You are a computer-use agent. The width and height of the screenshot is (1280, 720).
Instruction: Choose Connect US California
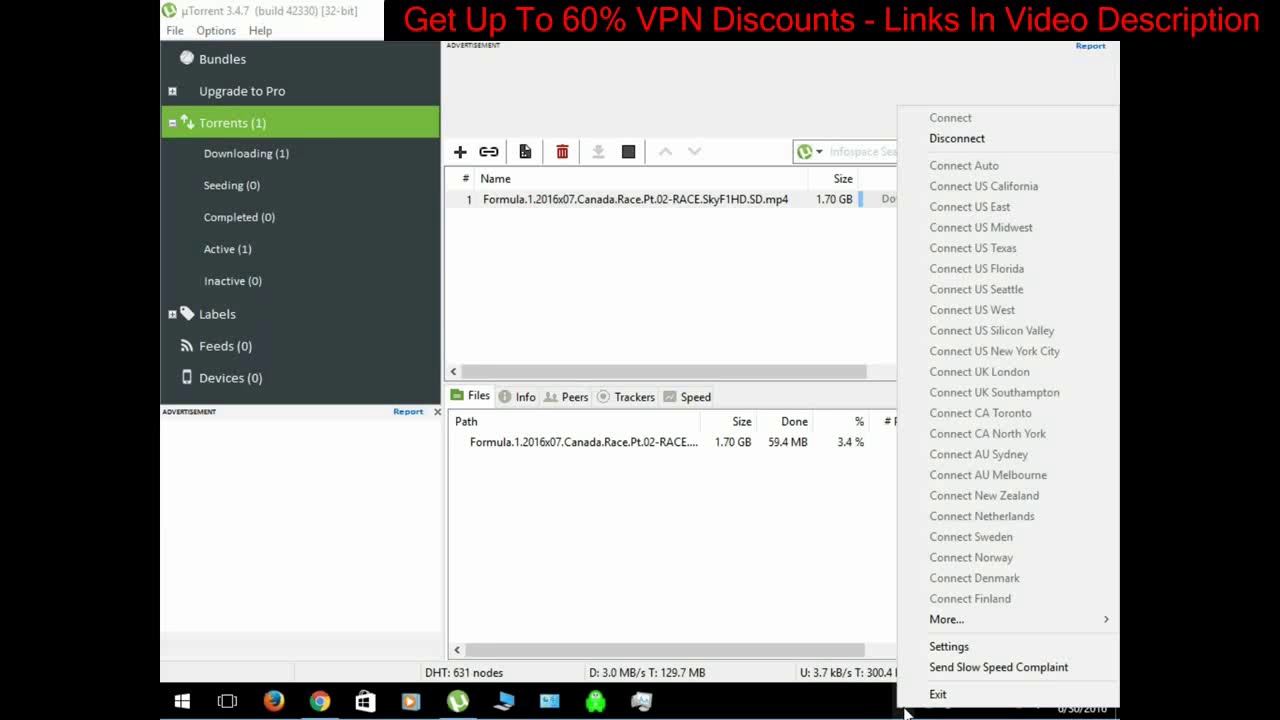tap(984, 187)
